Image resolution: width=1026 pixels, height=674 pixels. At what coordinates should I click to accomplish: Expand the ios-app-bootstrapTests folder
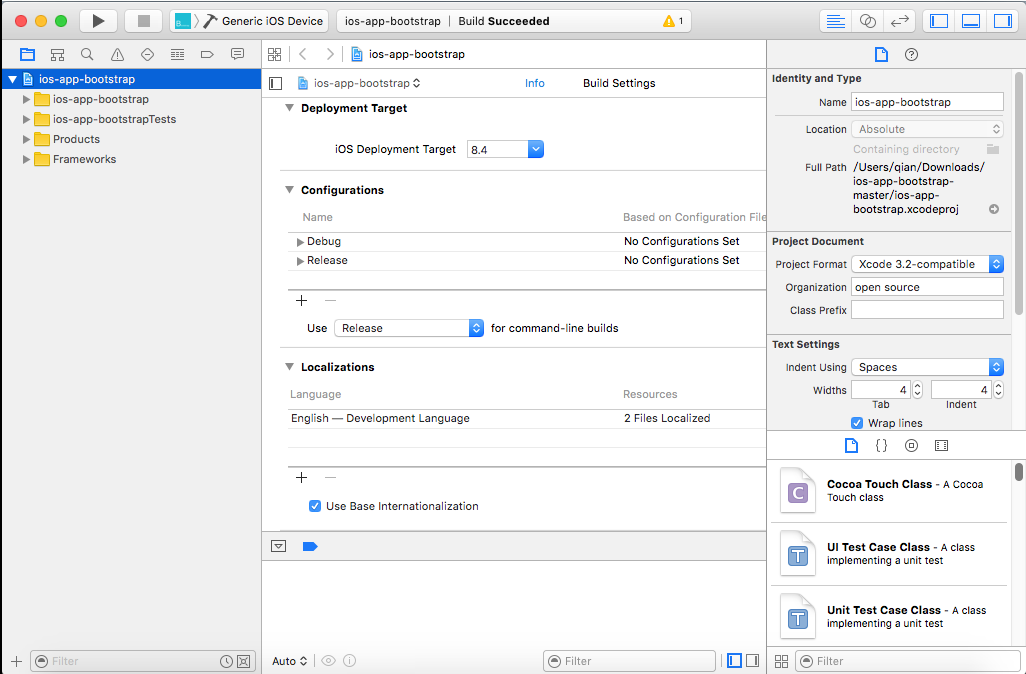point(27,119)
